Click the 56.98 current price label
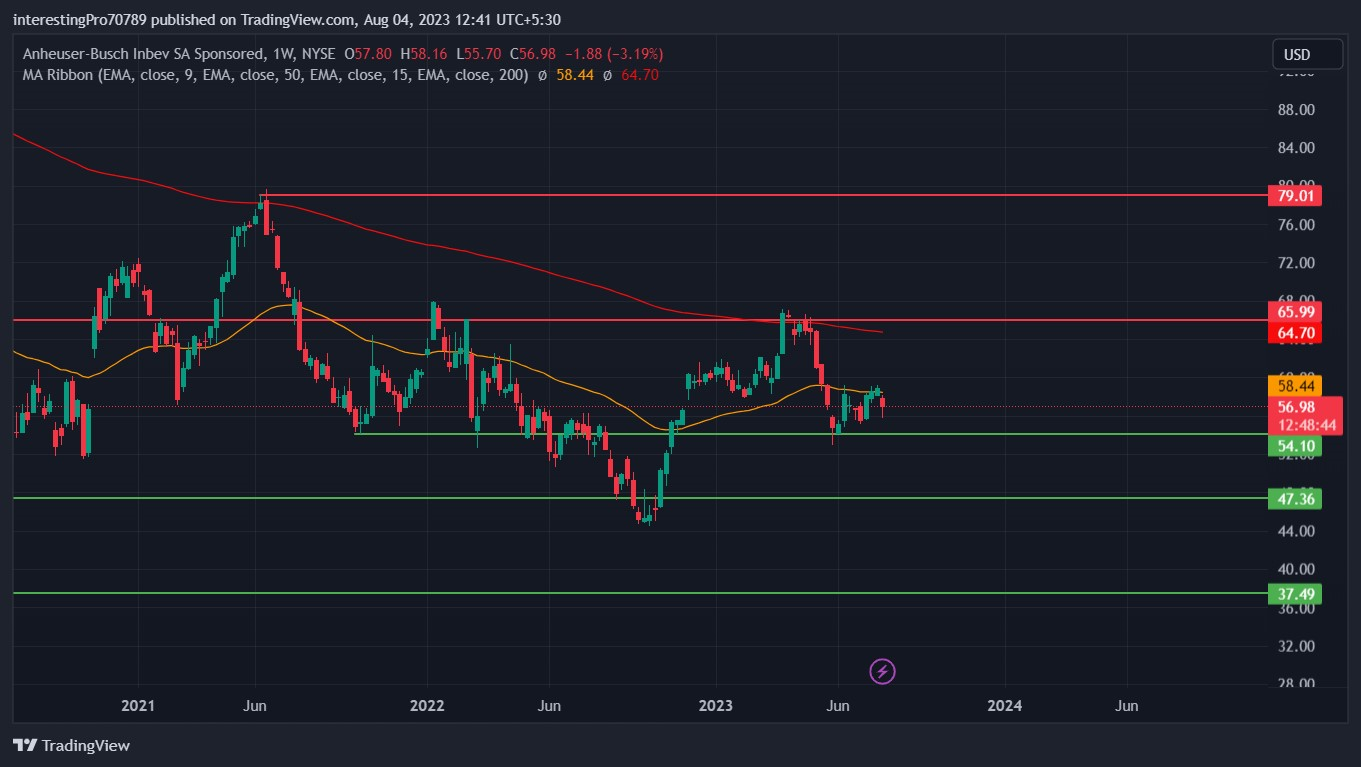The width and height of the screenshot is (1361, 767). (1296, 407)
